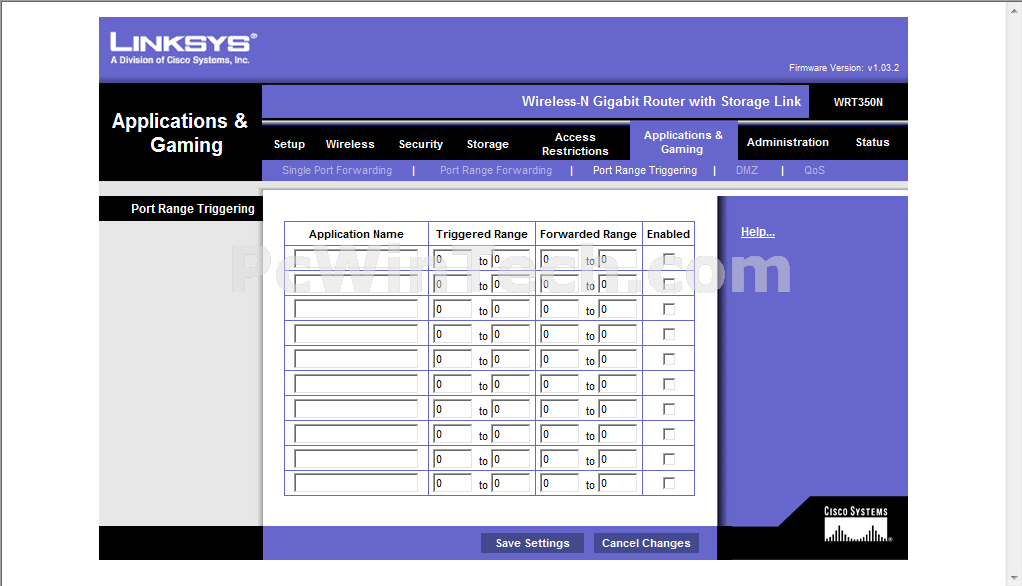This screenshot has width=1022, height=586.
Task: Open the Storage tab
Action: click(487, 144)
